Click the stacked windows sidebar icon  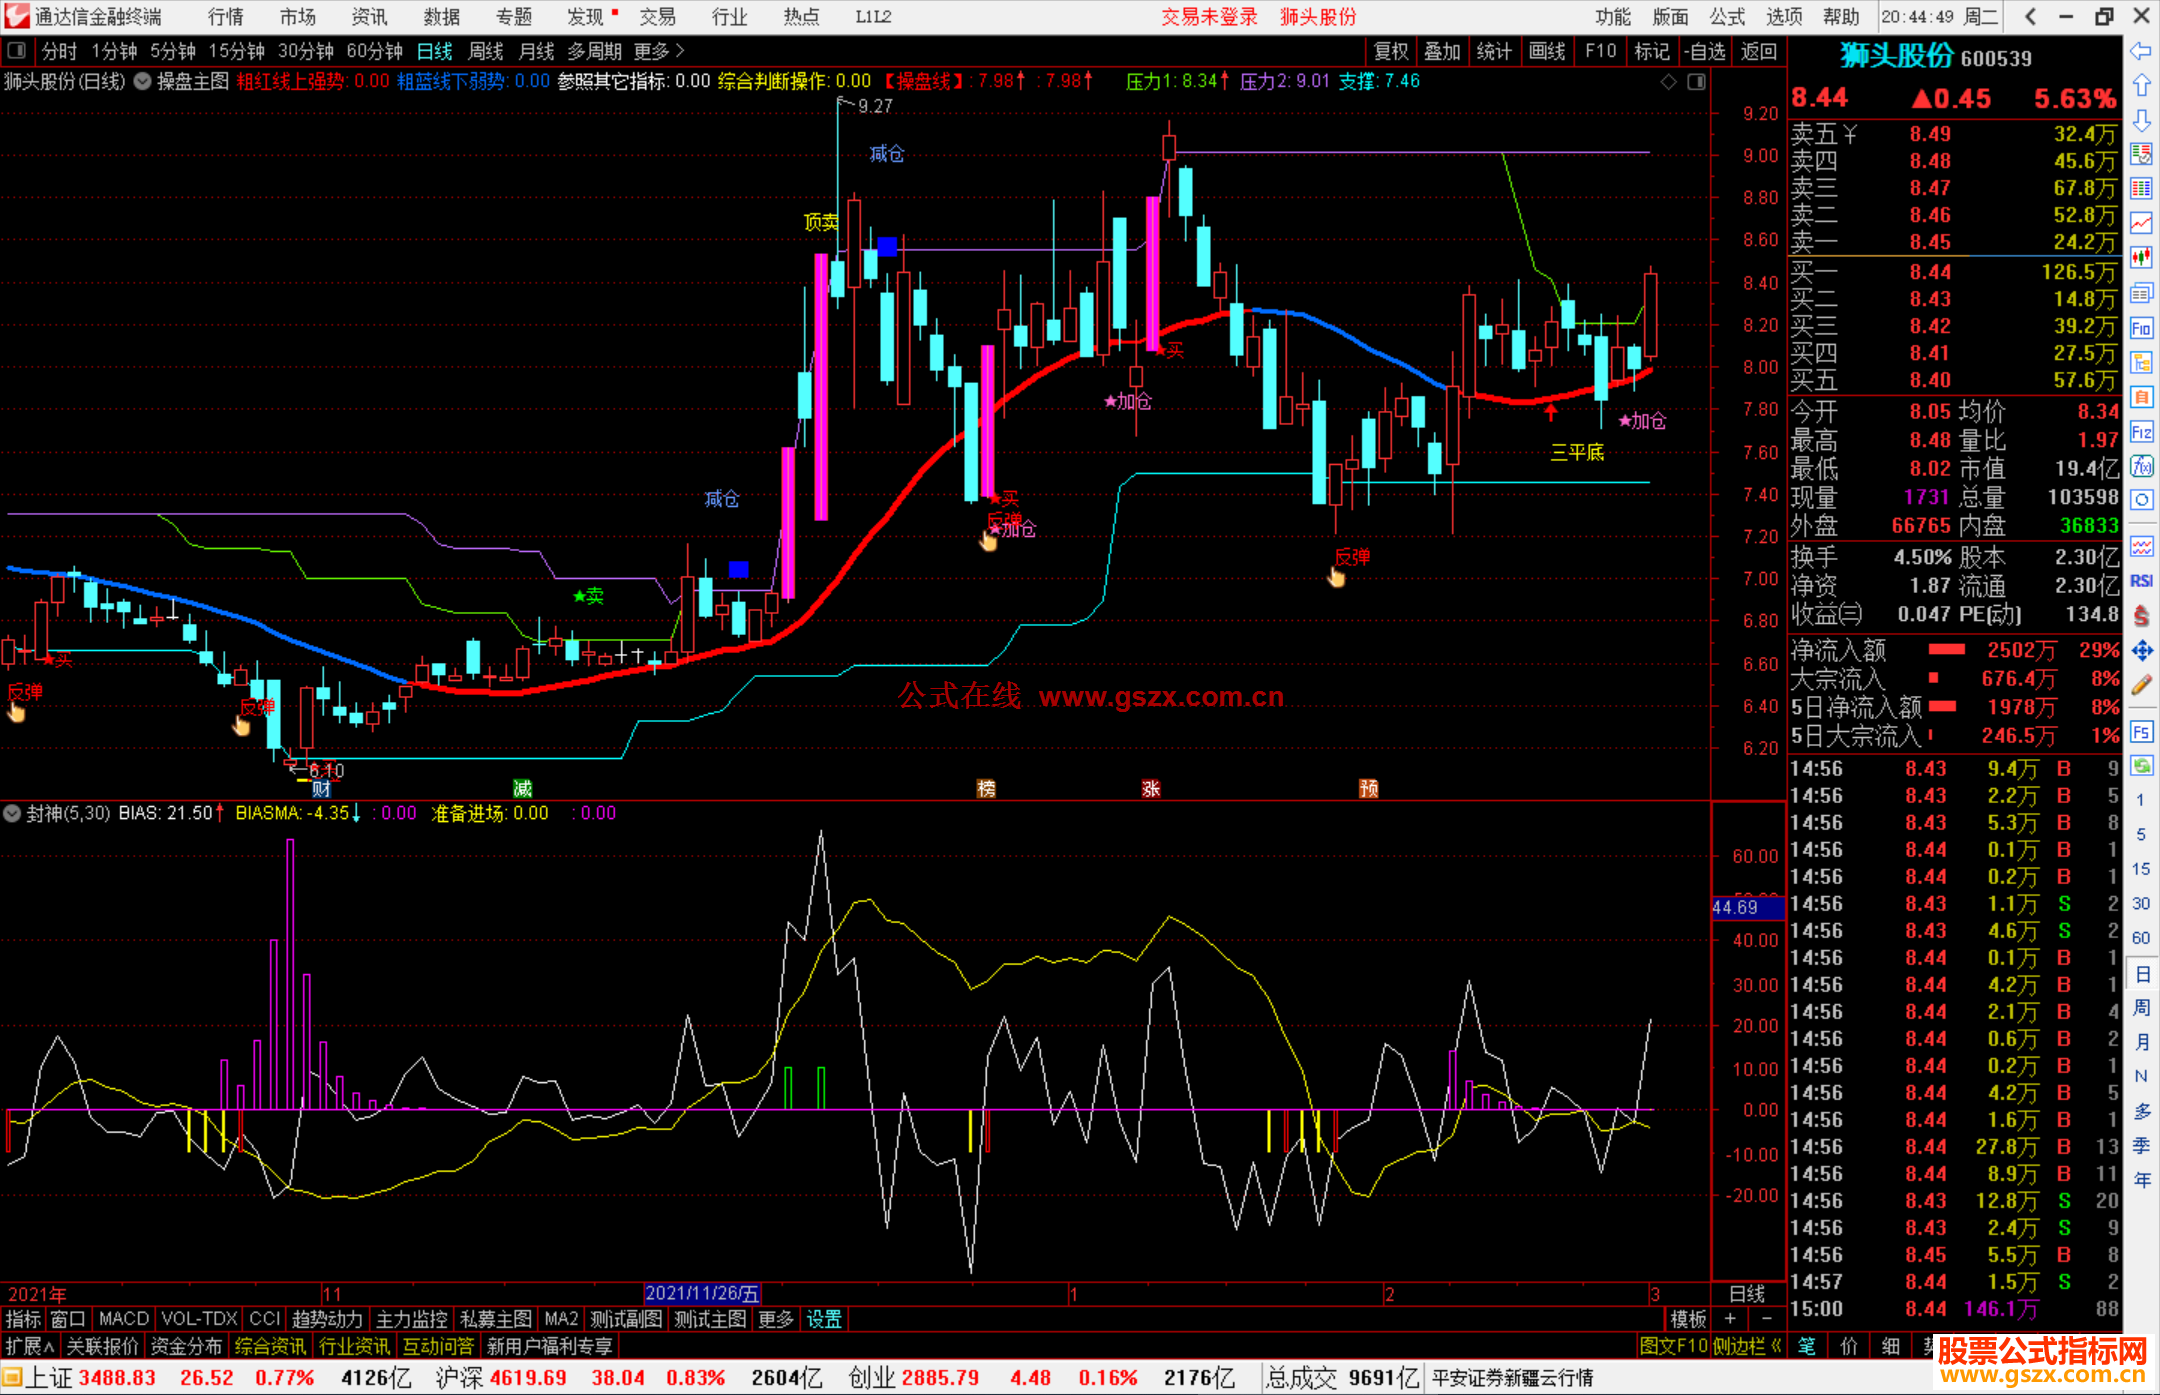pyautogui.click(x=2141, y=293)
